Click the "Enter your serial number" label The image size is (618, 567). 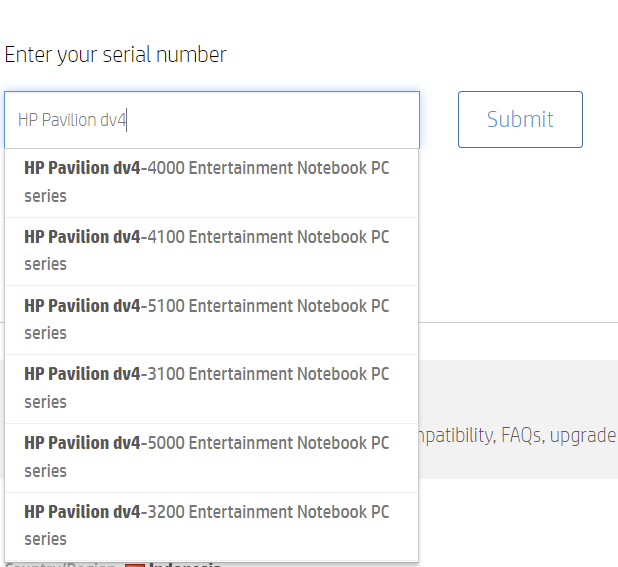click(116, 55)
